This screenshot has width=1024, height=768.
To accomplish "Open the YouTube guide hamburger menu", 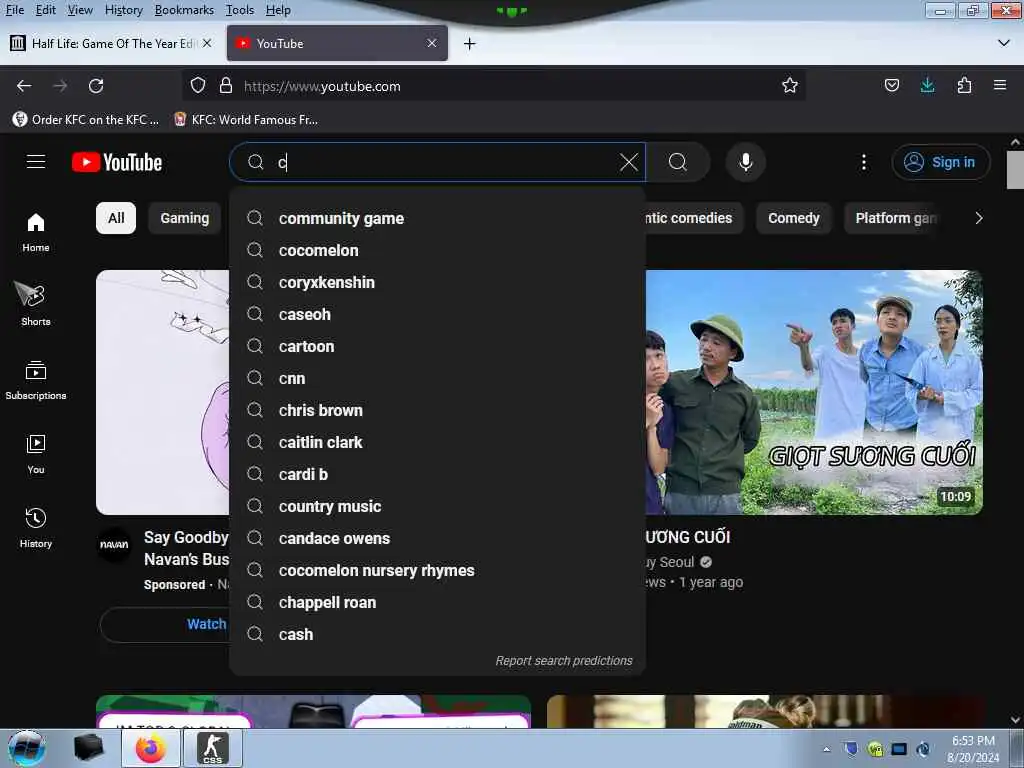I will point(36,162).
